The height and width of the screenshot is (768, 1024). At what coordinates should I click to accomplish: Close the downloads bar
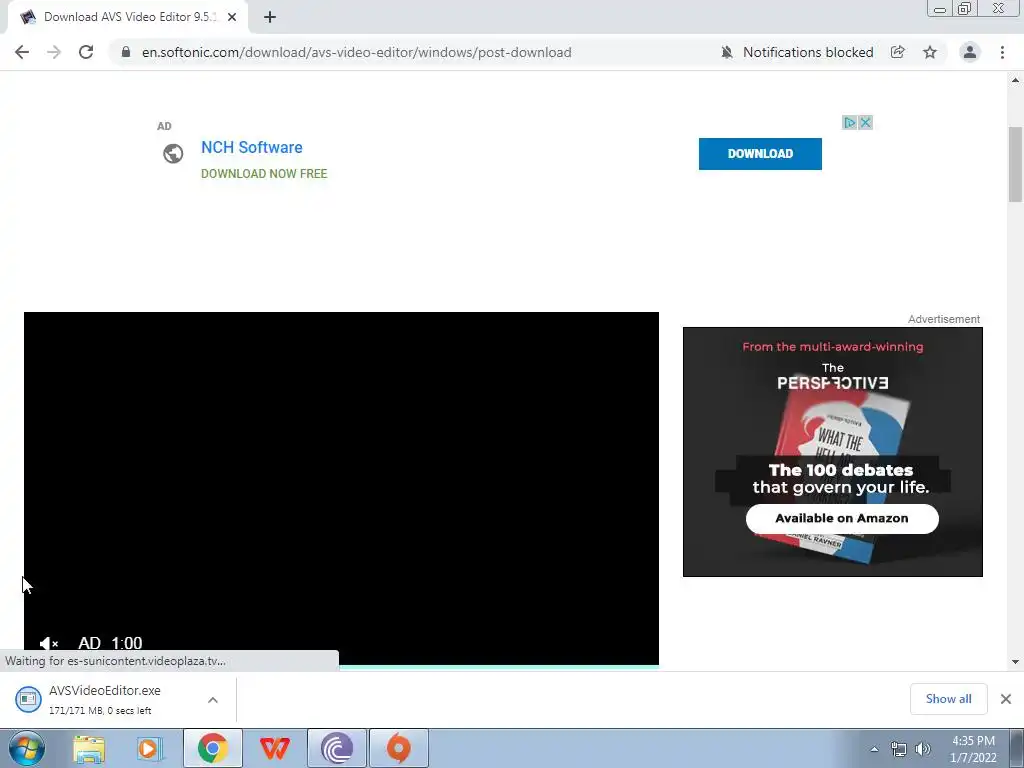[x=1006, y=699]
